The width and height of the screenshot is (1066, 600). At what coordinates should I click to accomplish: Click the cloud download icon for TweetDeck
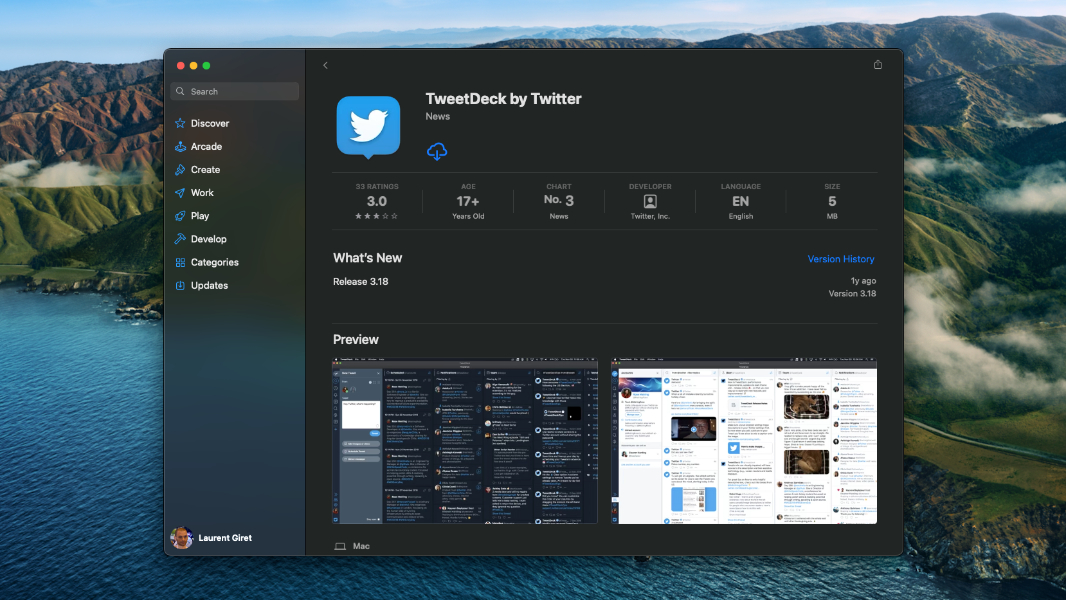click(437, 152)
